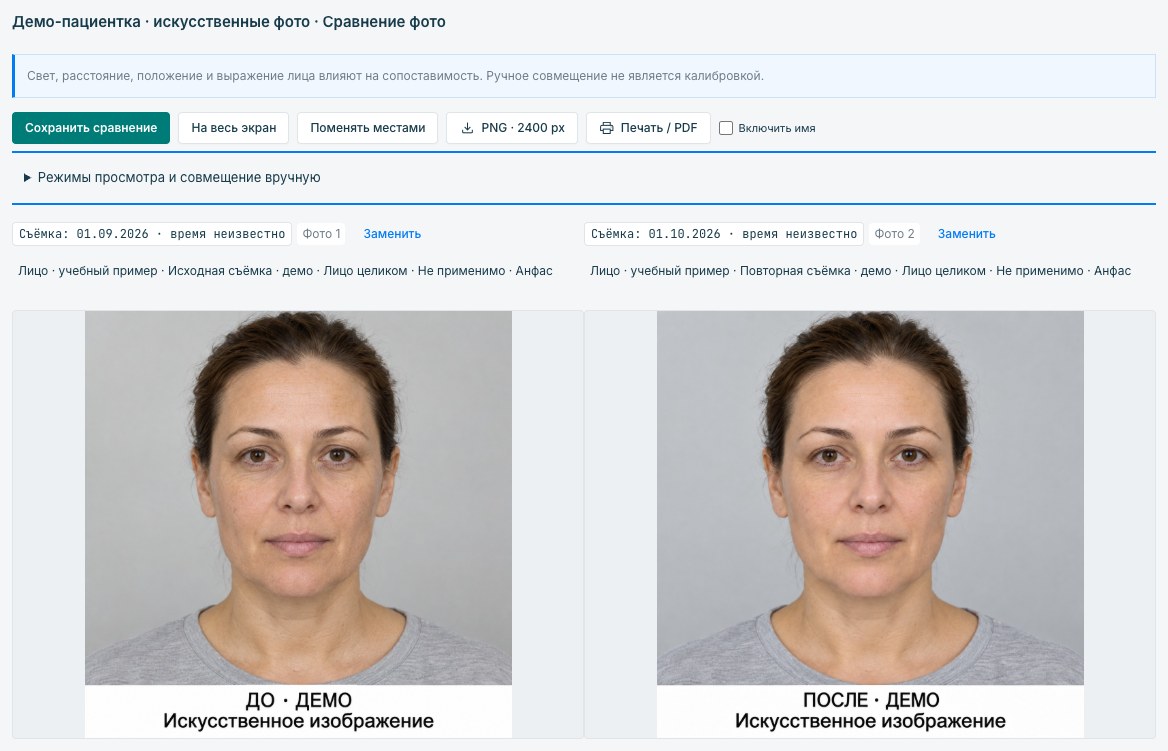
Task: Click the Исходная съёмка tags line
Action: [x=285, y=270]
